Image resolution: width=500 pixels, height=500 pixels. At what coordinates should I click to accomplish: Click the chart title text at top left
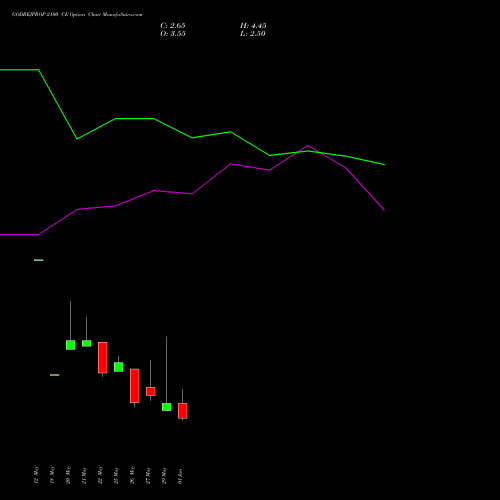coord(77,15)
